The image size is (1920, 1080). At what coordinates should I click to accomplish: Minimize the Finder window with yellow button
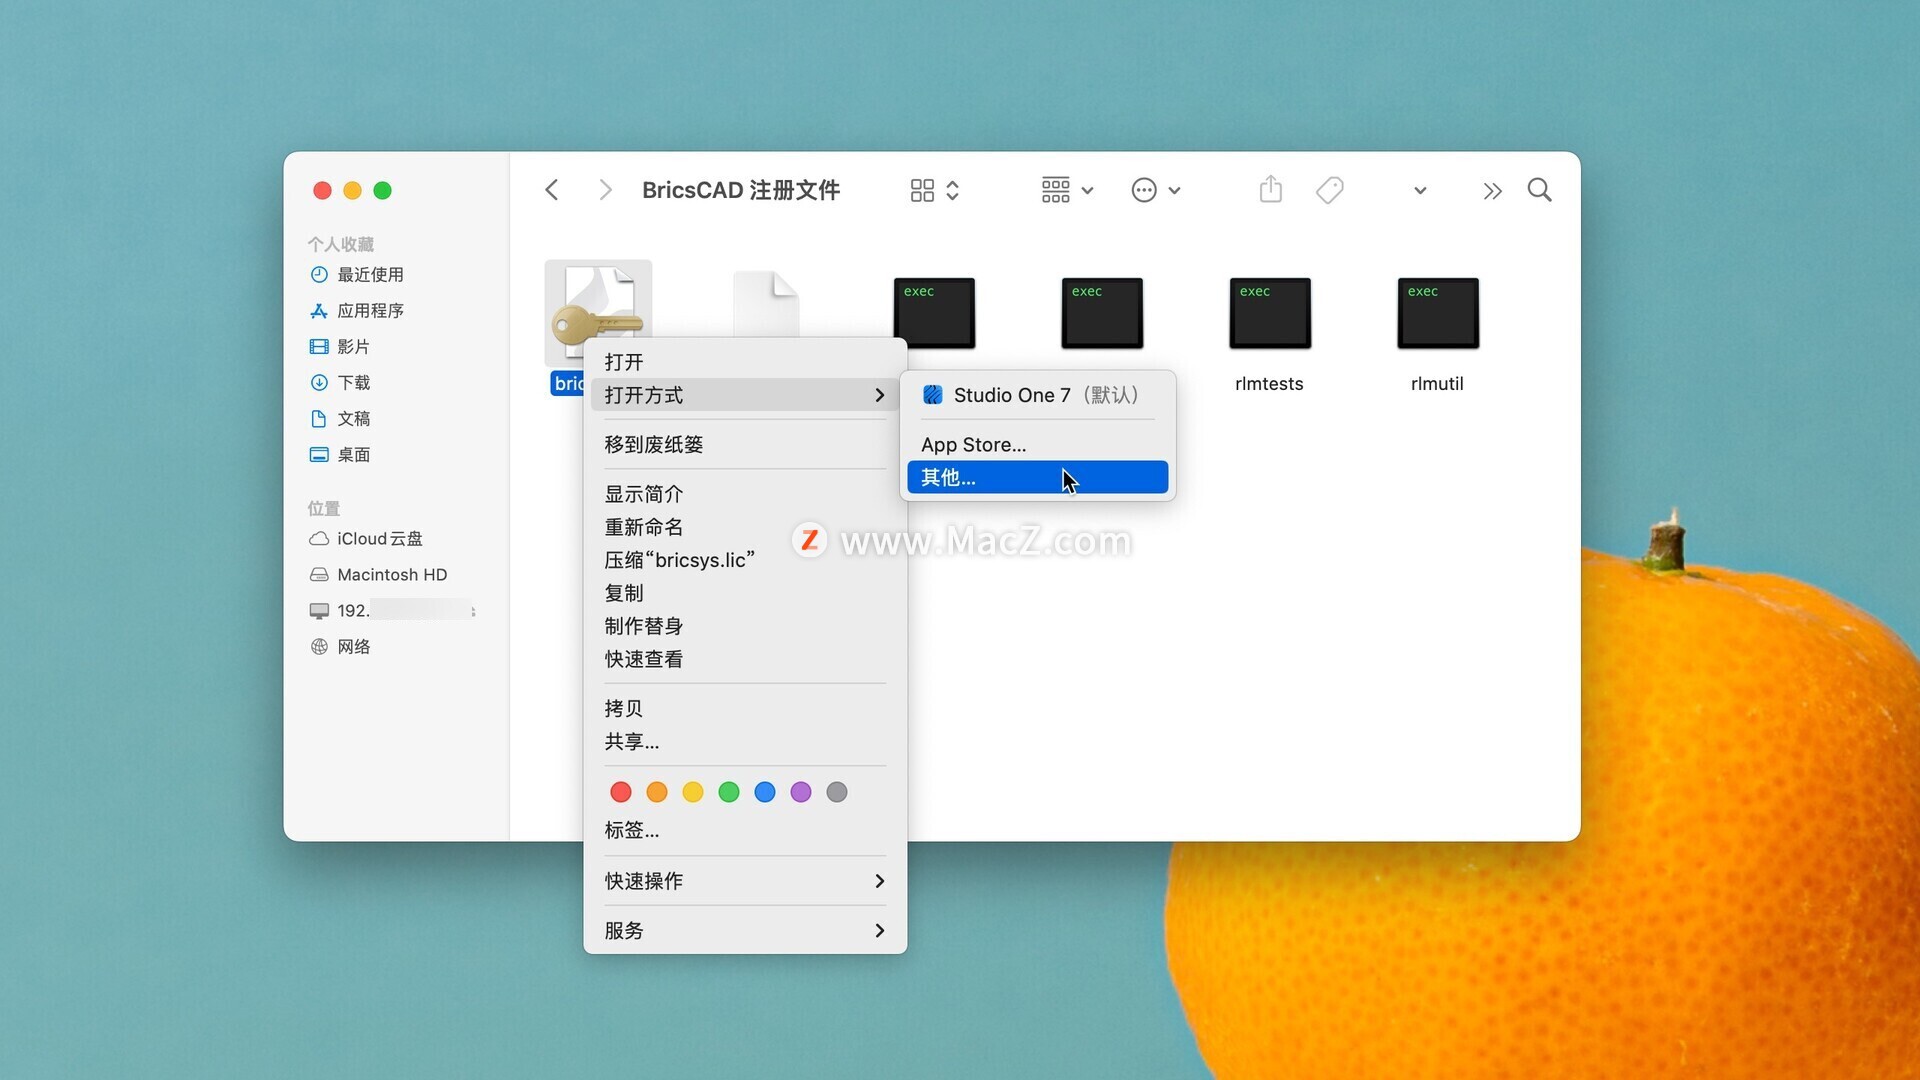tap(352, 190)
